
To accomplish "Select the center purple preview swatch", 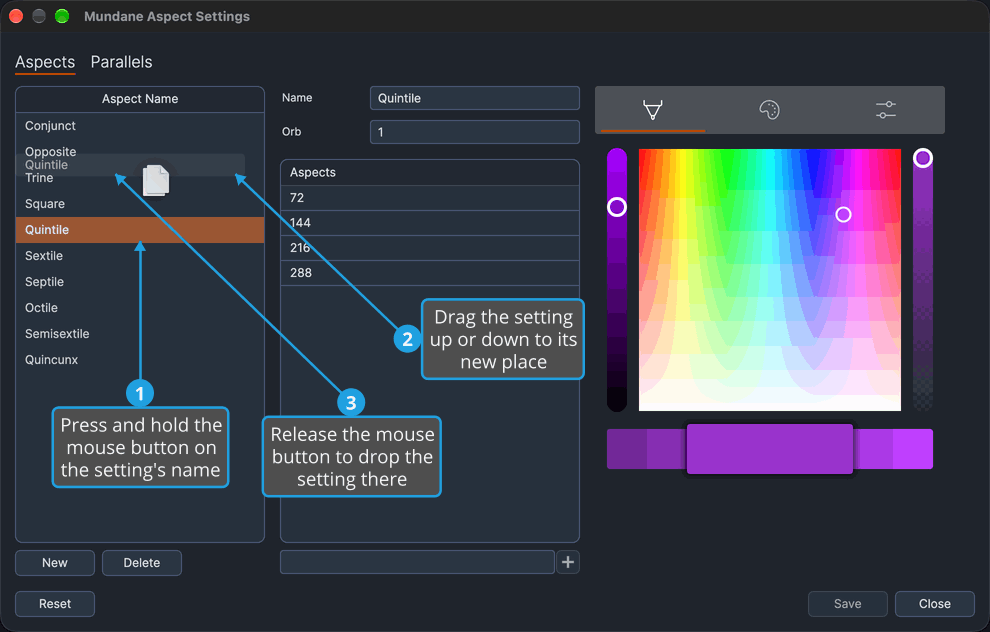I will pyautogui.click(x=770, y=449).
